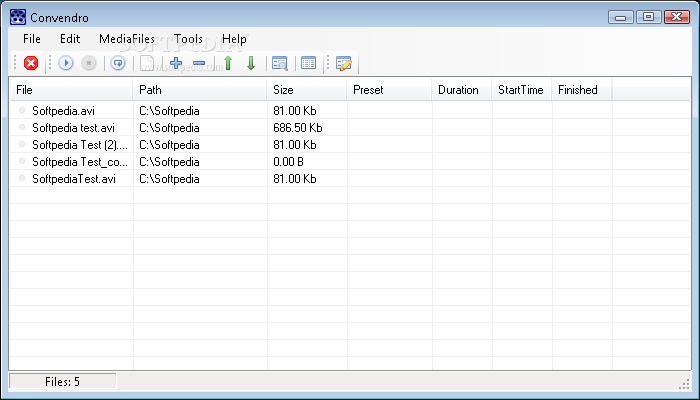Screen dimensions: 700x400
Task: Click the Preset column header
Action: (x=389, y=90)
